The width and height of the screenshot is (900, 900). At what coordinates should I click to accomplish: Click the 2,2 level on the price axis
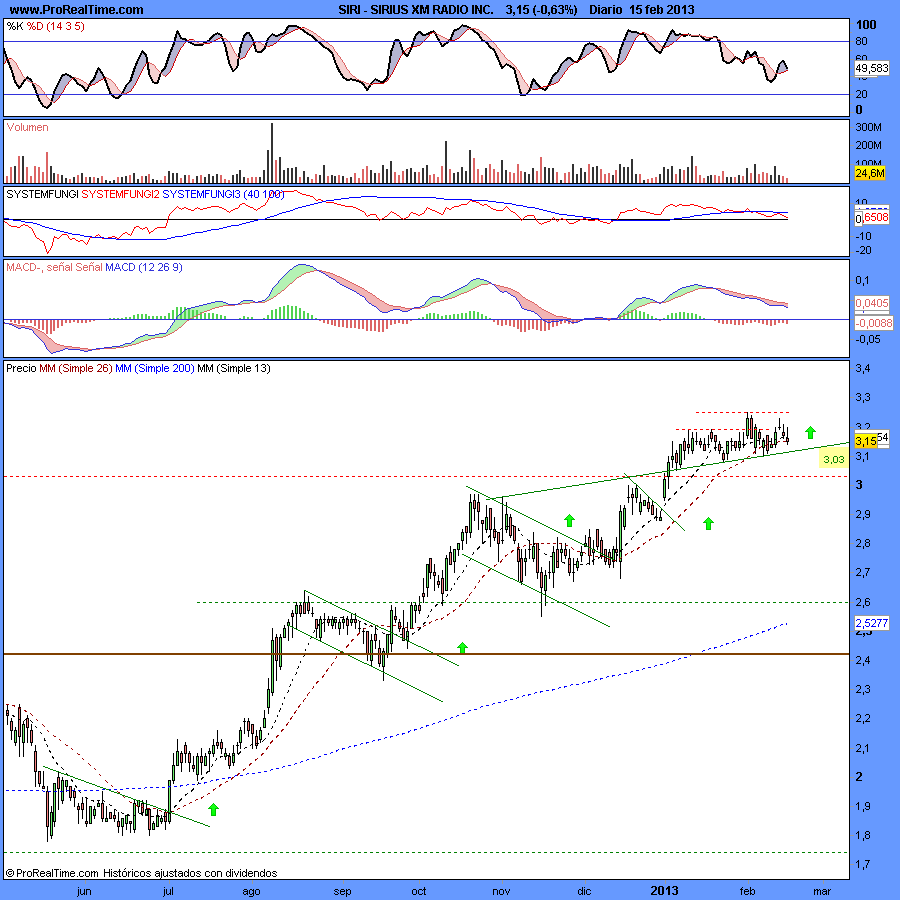coord(863,719)
